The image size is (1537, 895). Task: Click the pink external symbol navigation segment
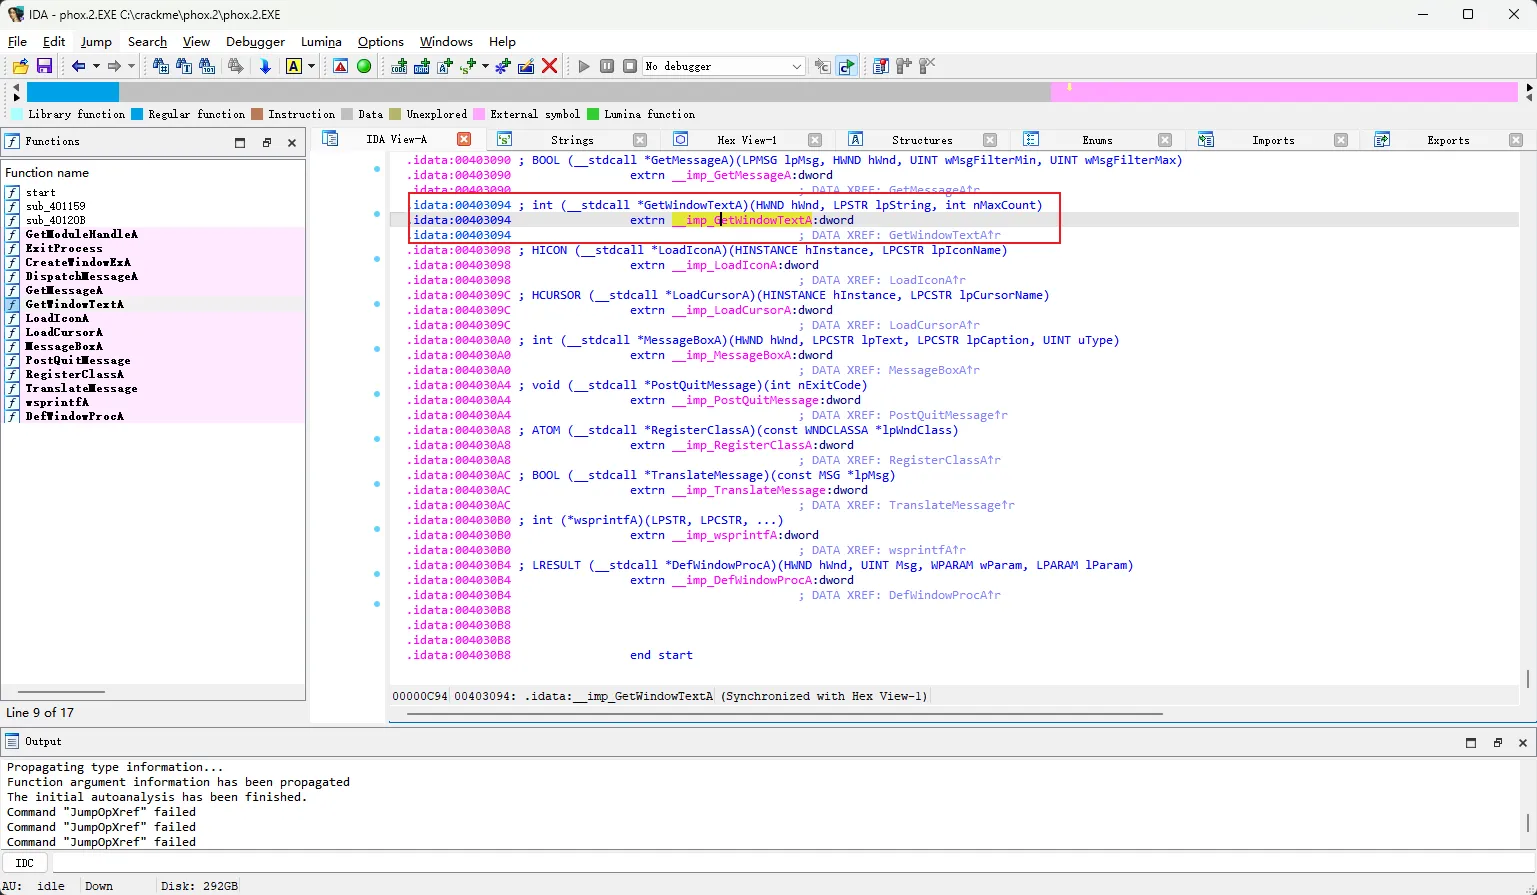(1284, 92)
